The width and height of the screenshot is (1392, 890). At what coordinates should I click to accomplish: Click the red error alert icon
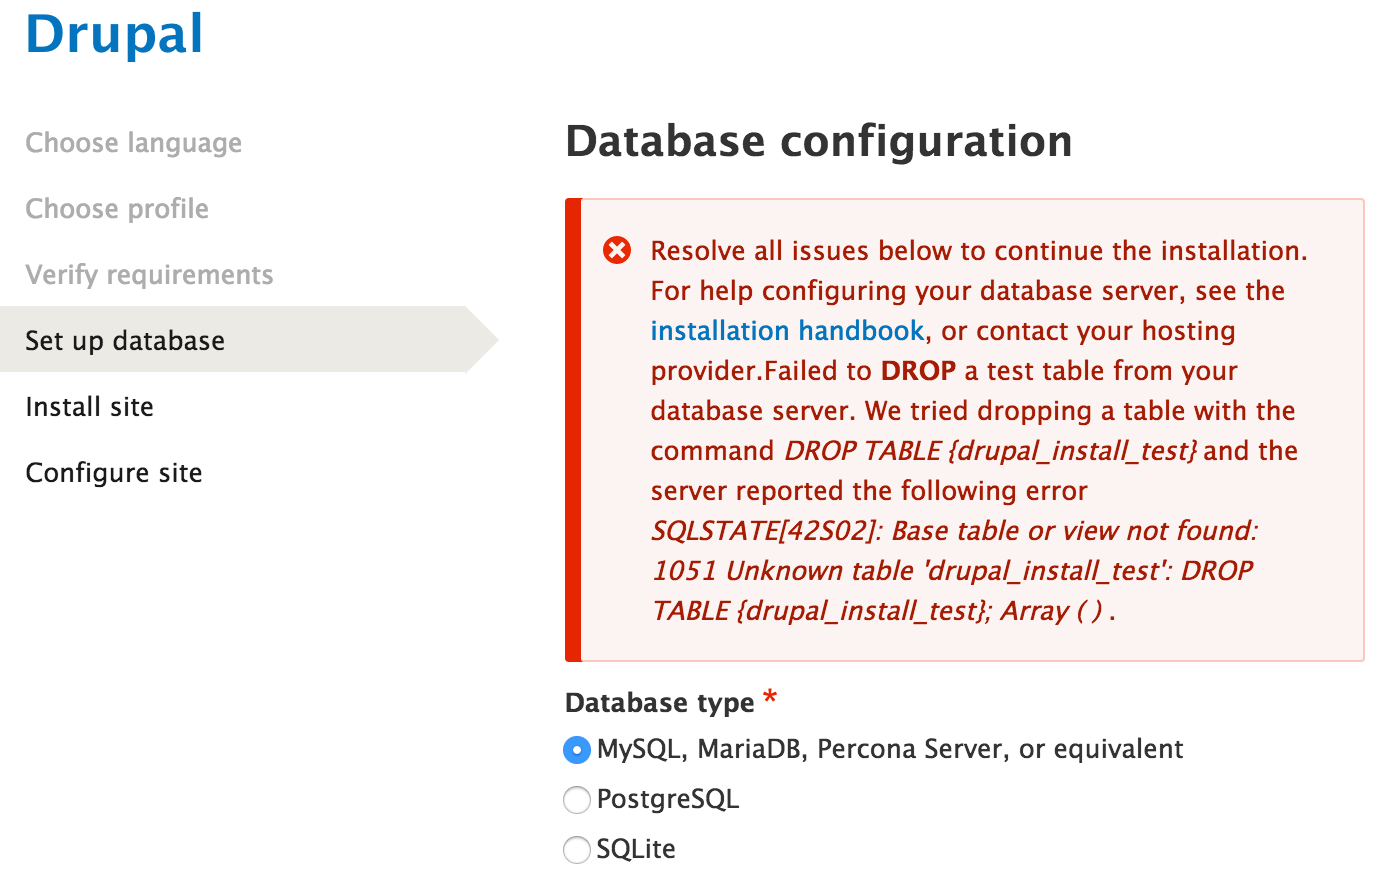pyautogui.click(x=617, y=251)
